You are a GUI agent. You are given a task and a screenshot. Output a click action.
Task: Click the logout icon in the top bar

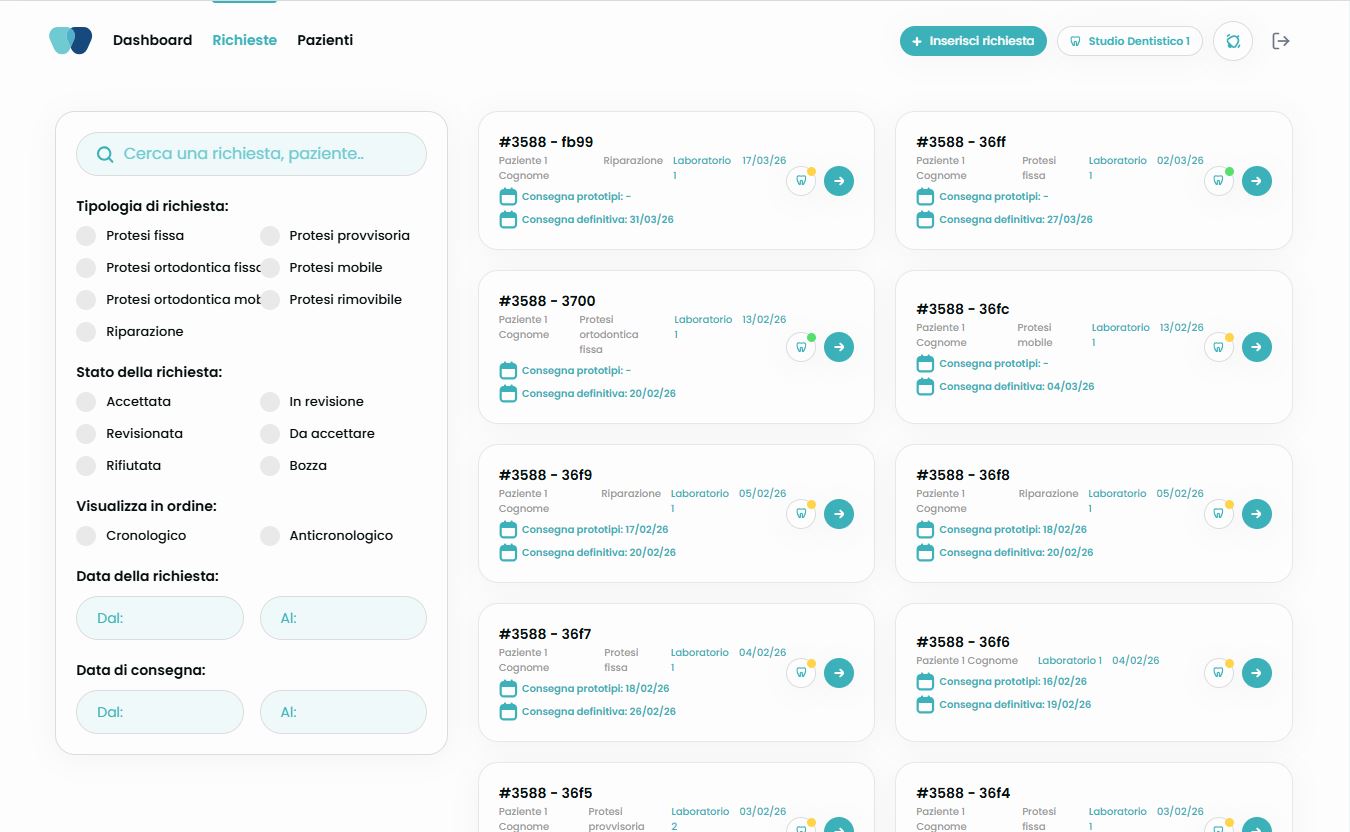[x=1281, y=41]
